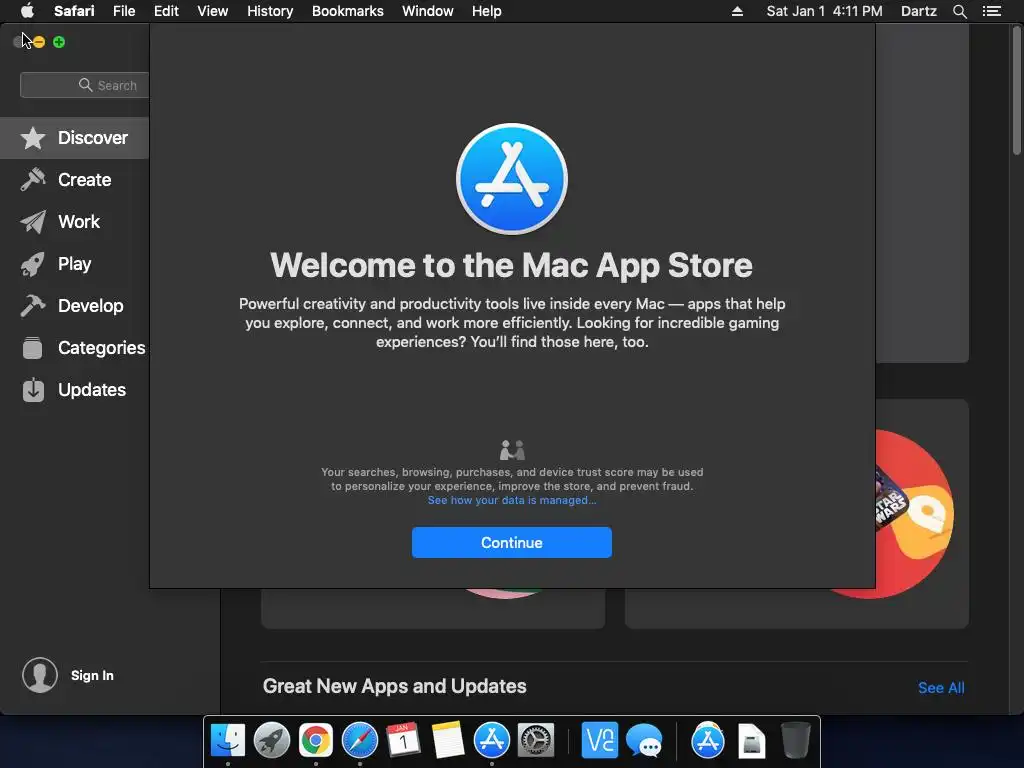
Task: Click the green zoom window button
Action: tap(59, 42)
